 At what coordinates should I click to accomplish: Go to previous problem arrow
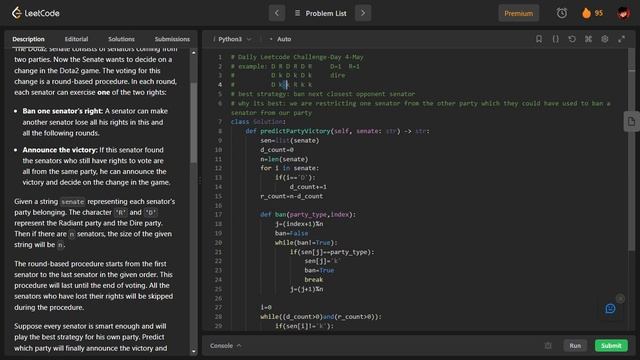277,13
